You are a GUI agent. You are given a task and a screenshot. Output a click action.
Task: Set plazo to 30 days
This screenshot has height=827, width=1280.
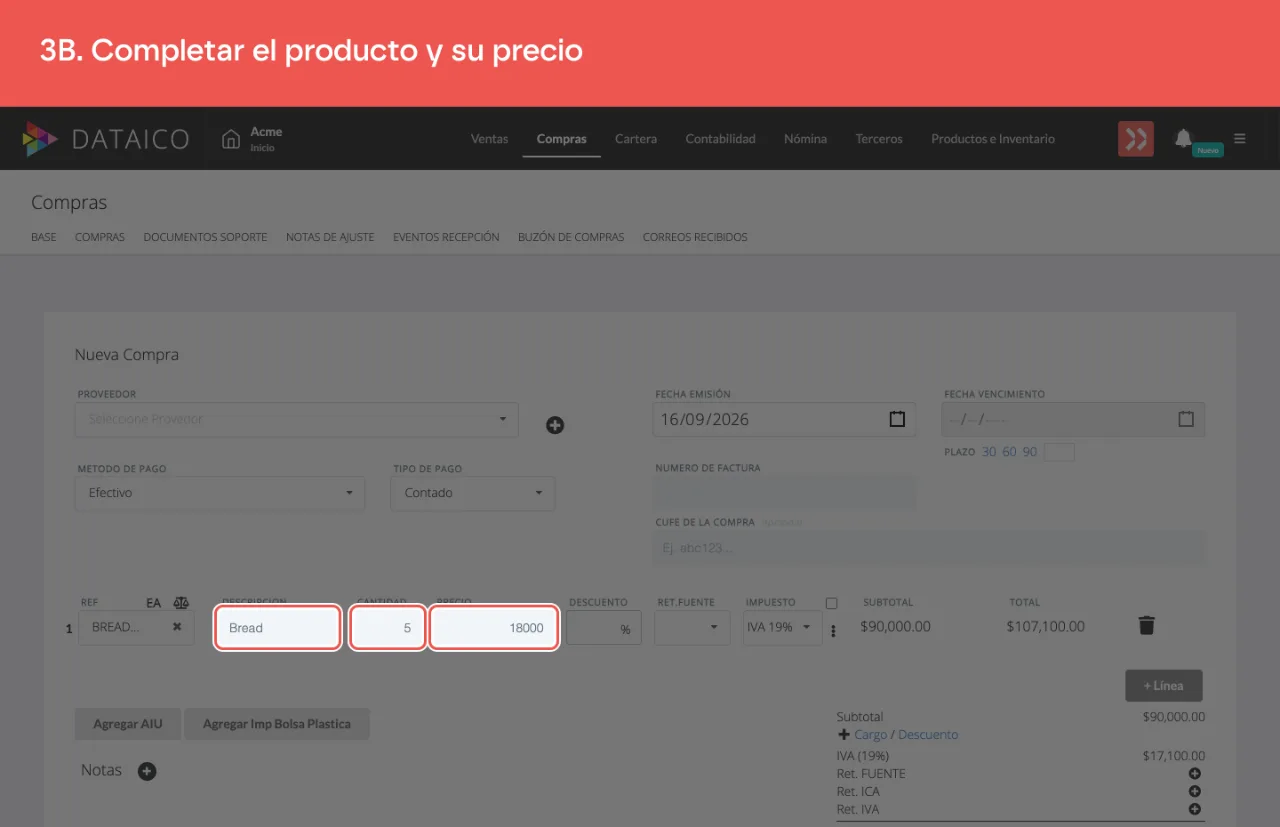989,452
